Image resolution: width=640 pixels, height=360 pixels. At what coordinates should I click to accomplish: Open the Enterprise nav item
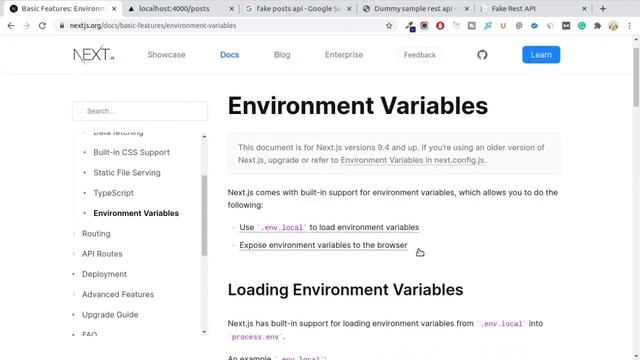coord(344,55)
